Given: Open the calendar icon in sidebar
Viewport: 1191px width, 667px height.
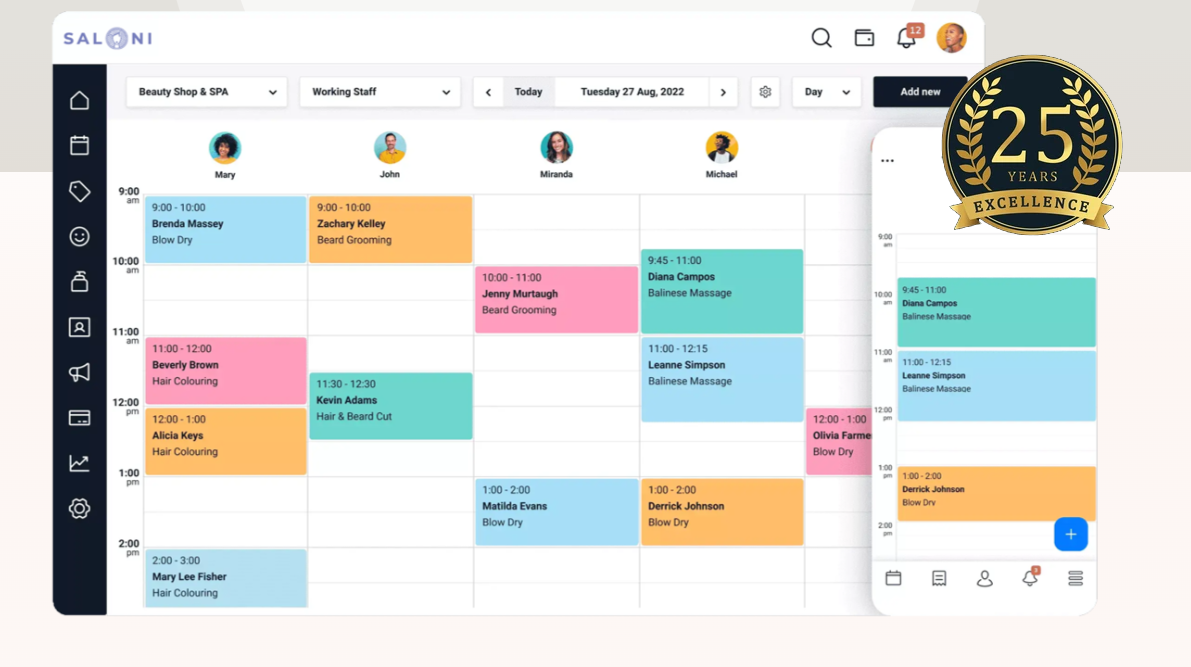Looking at the screenshot, I should click(79, 146).
